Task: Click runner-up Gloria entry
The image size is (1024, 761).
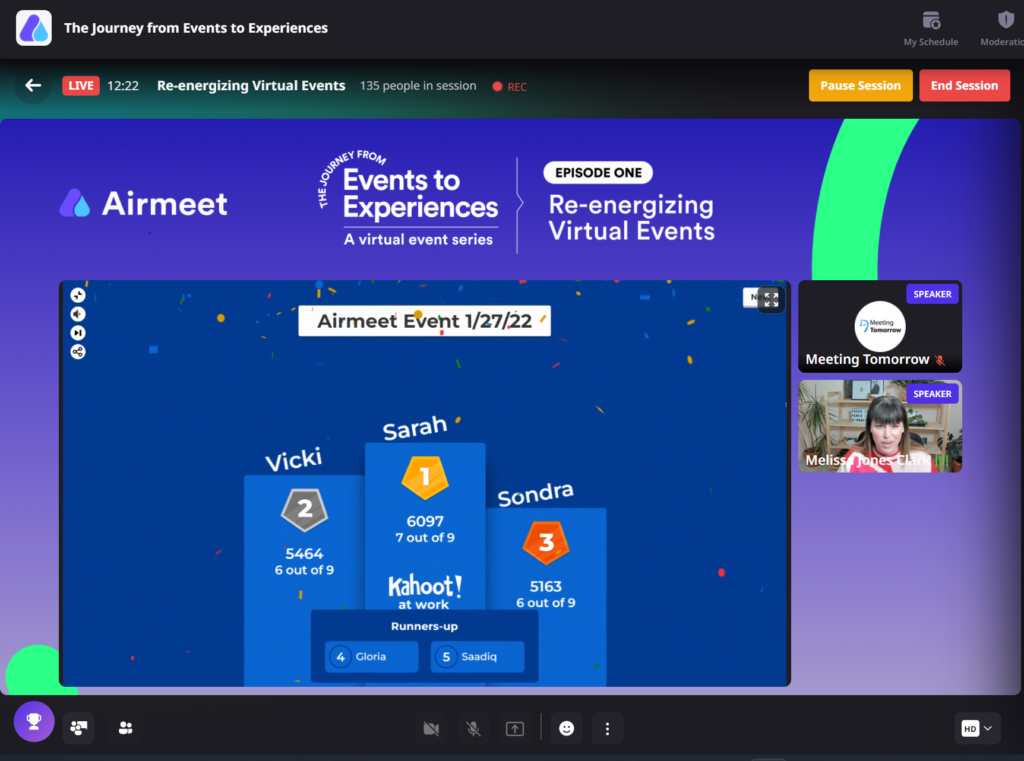Action: pyautogui.click(x=372, y=656)
